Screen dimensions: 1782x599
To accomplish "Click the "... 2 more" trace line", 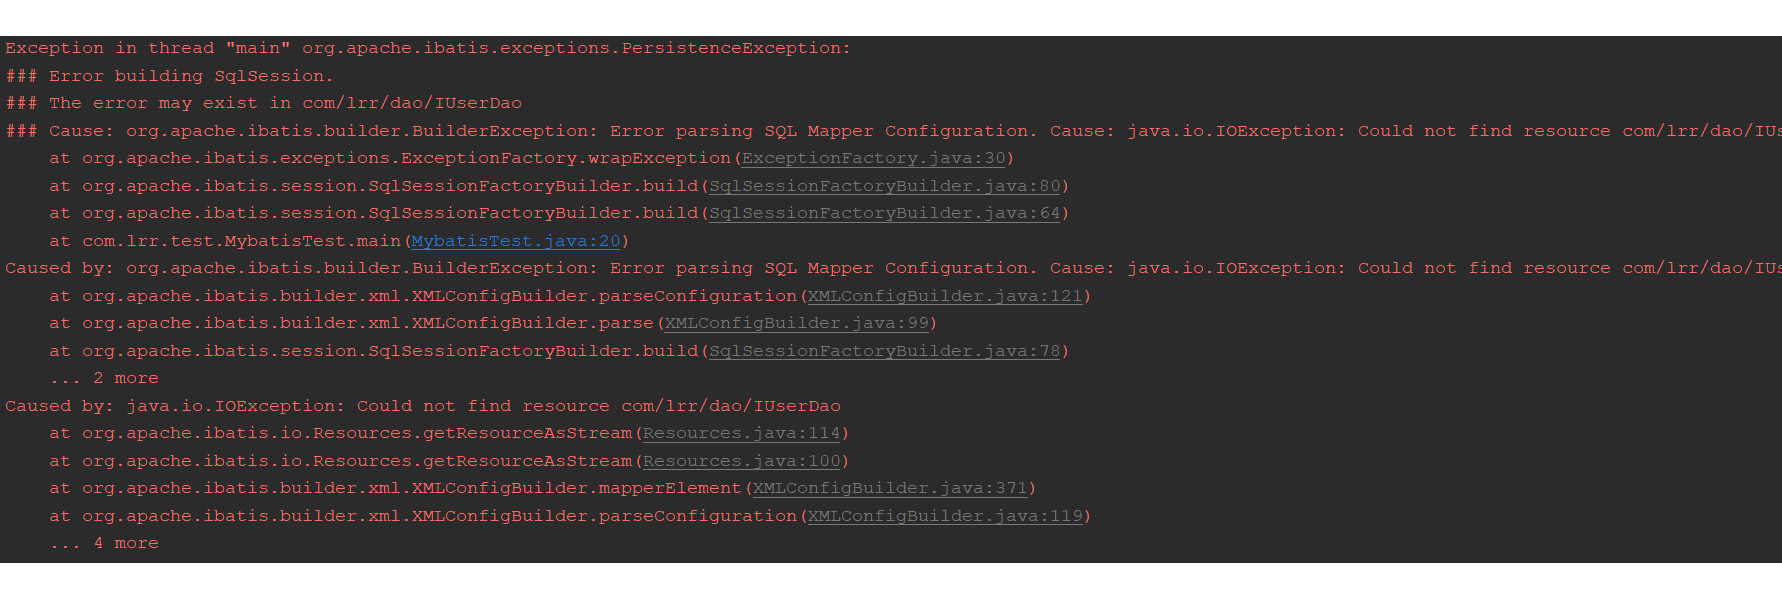I will point(104,378).
